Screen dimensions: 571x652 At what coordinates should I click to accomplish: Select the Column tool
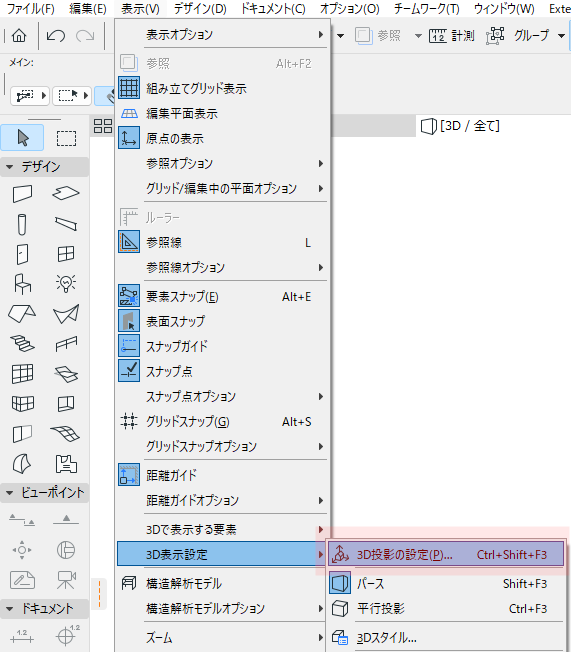pyautogui.click(x=22, y=224)
